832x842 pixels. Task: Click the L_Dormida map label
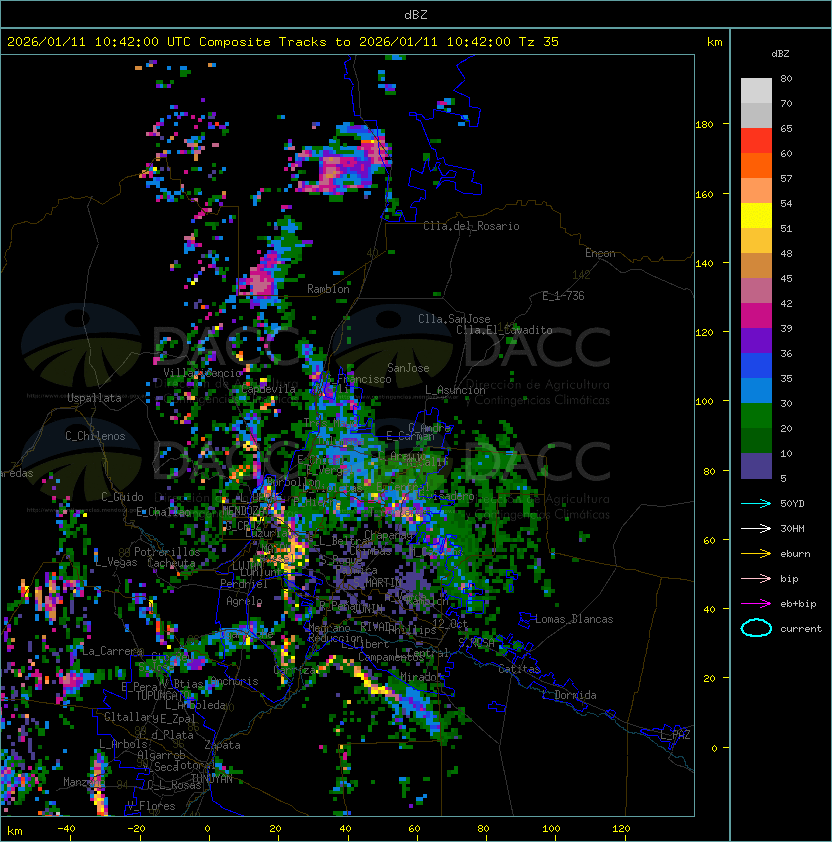coord(569,695)
